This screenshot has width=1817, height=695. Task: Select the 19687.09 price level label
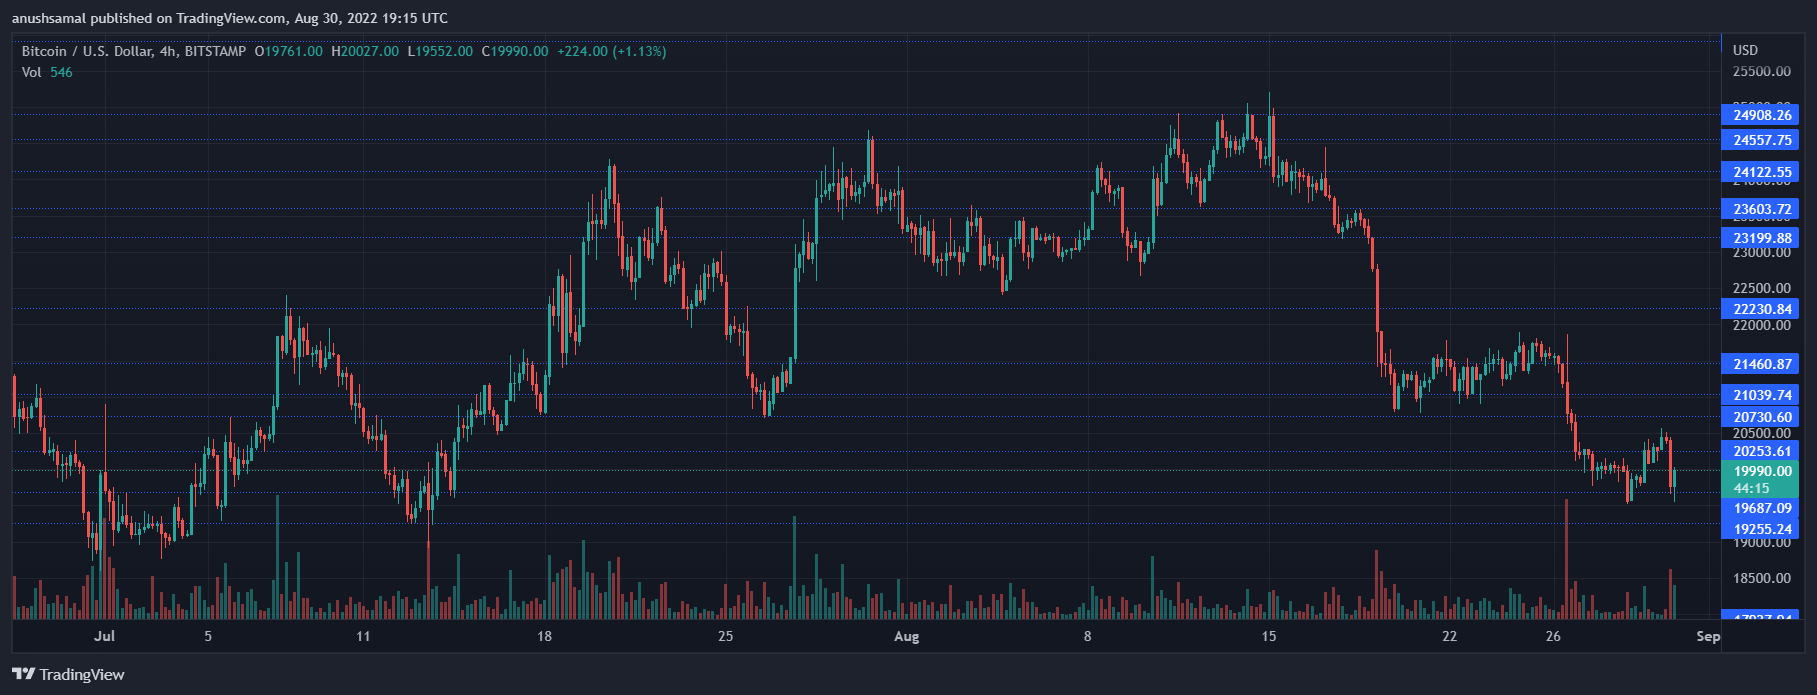[1762, 508]
